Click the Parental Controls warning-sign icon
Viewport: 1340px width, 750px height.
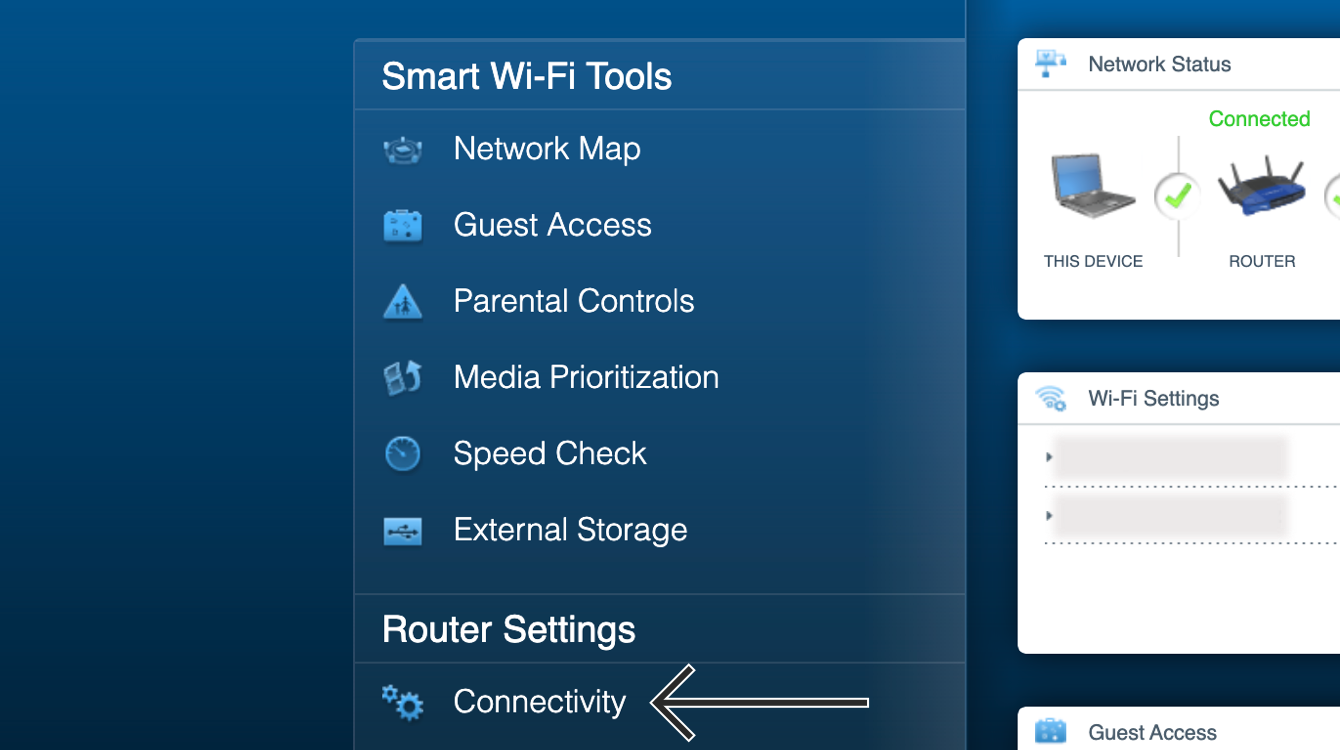tap(403, 302)
